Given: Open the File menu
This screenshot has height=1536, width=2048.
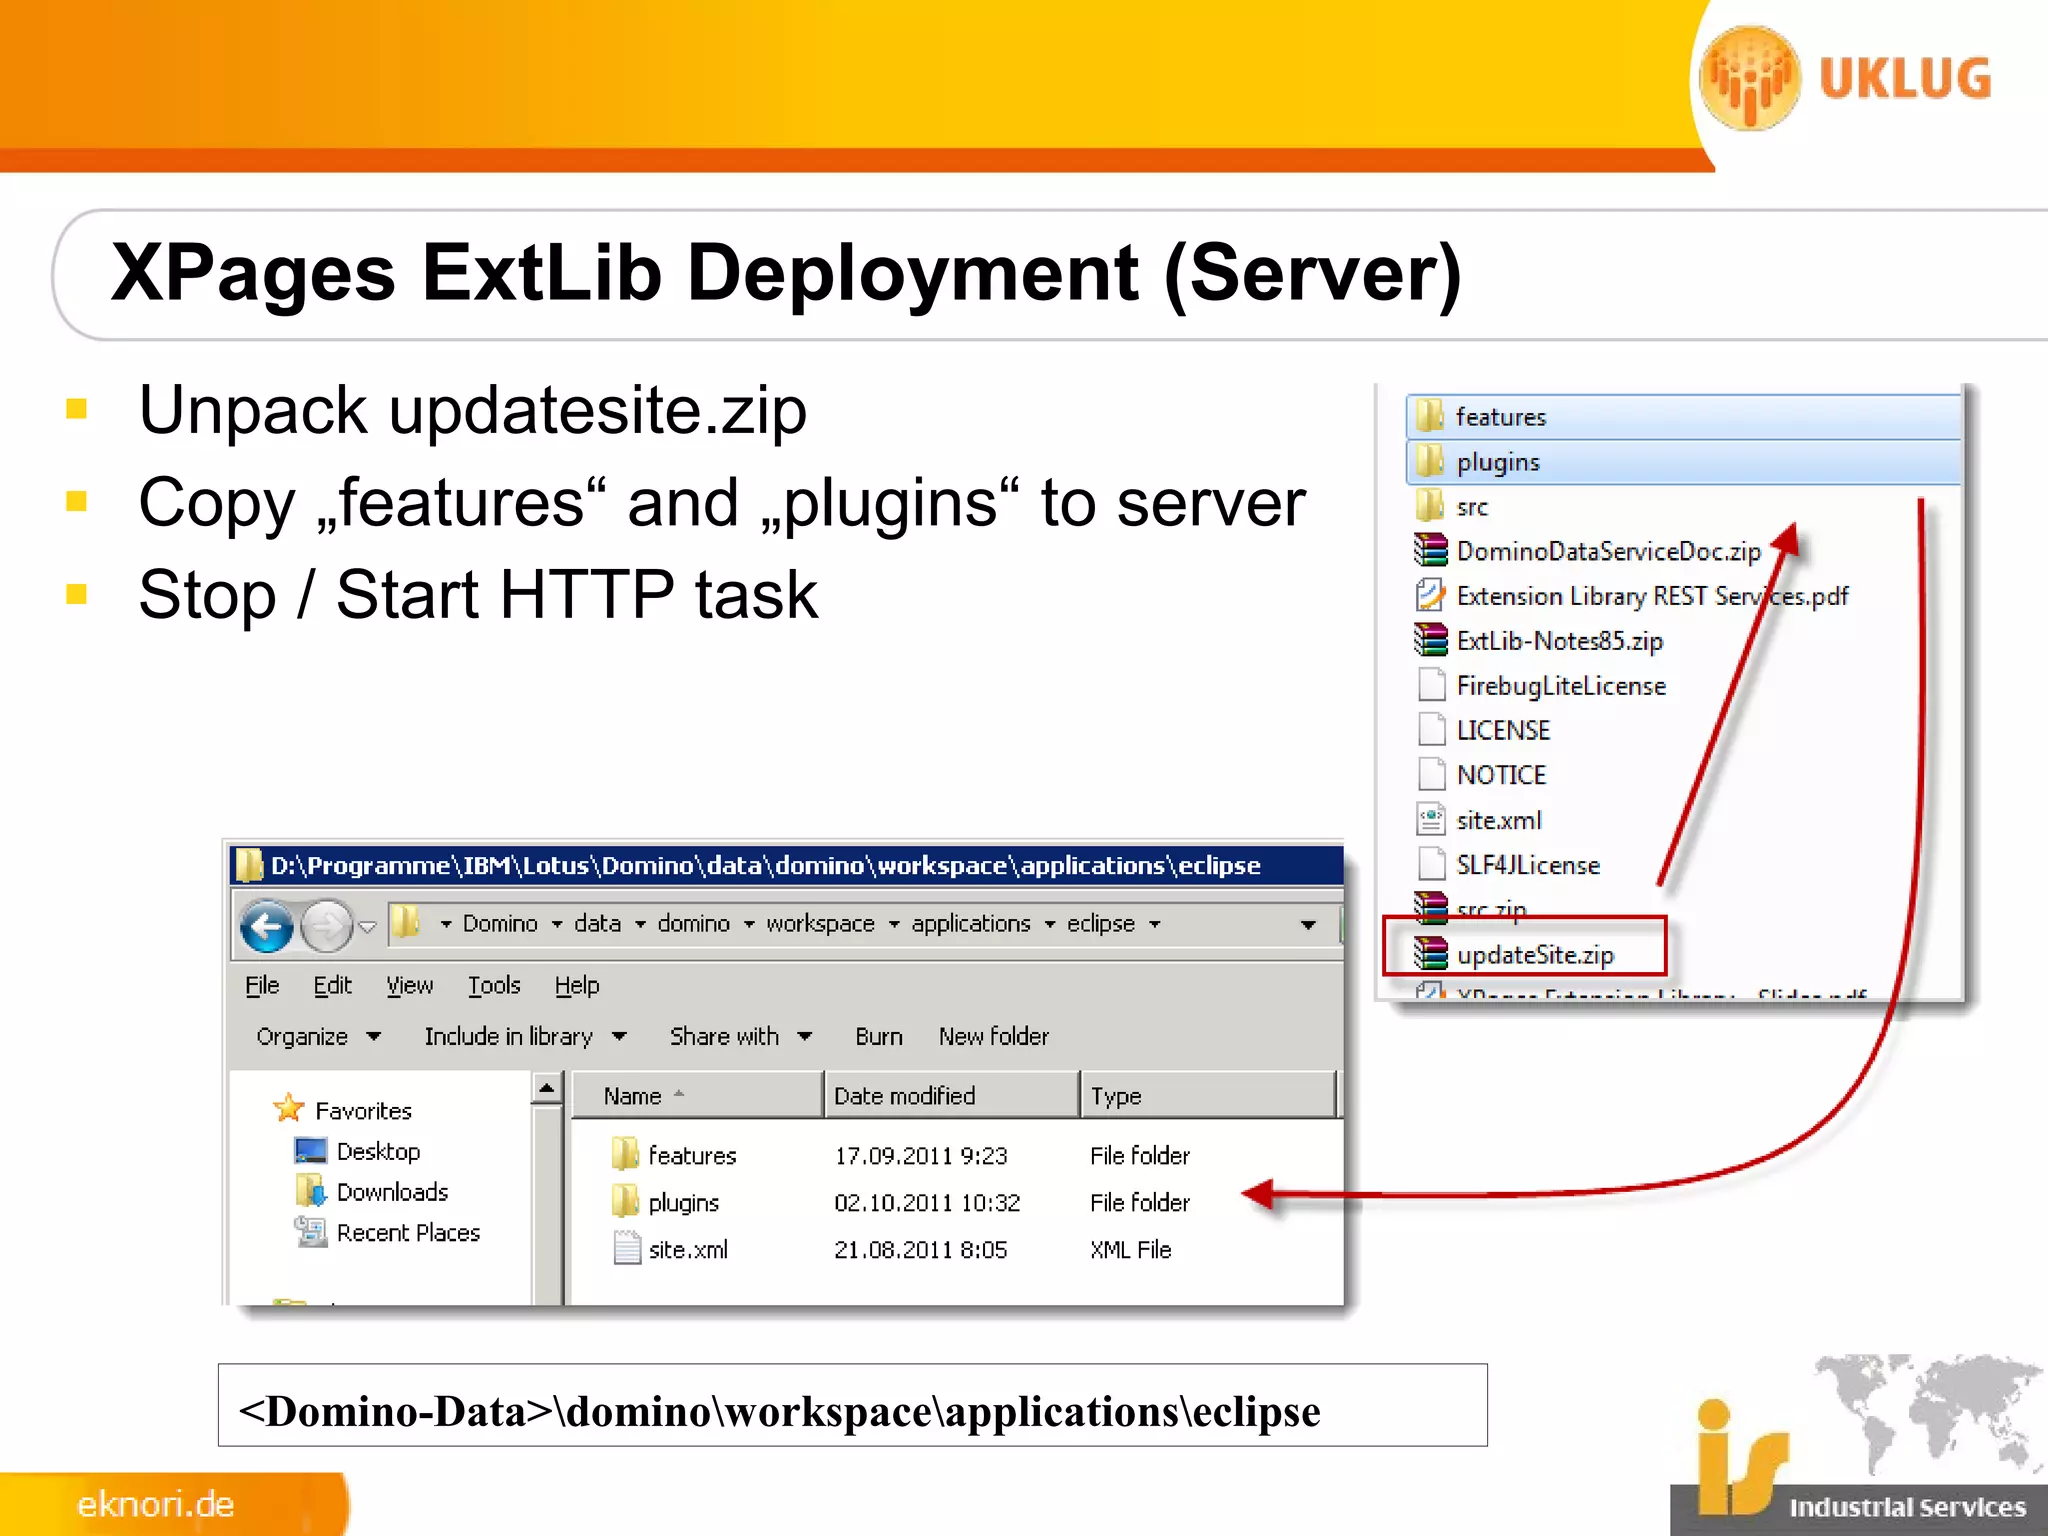Looking at the screenshot, I should point(262,986).
